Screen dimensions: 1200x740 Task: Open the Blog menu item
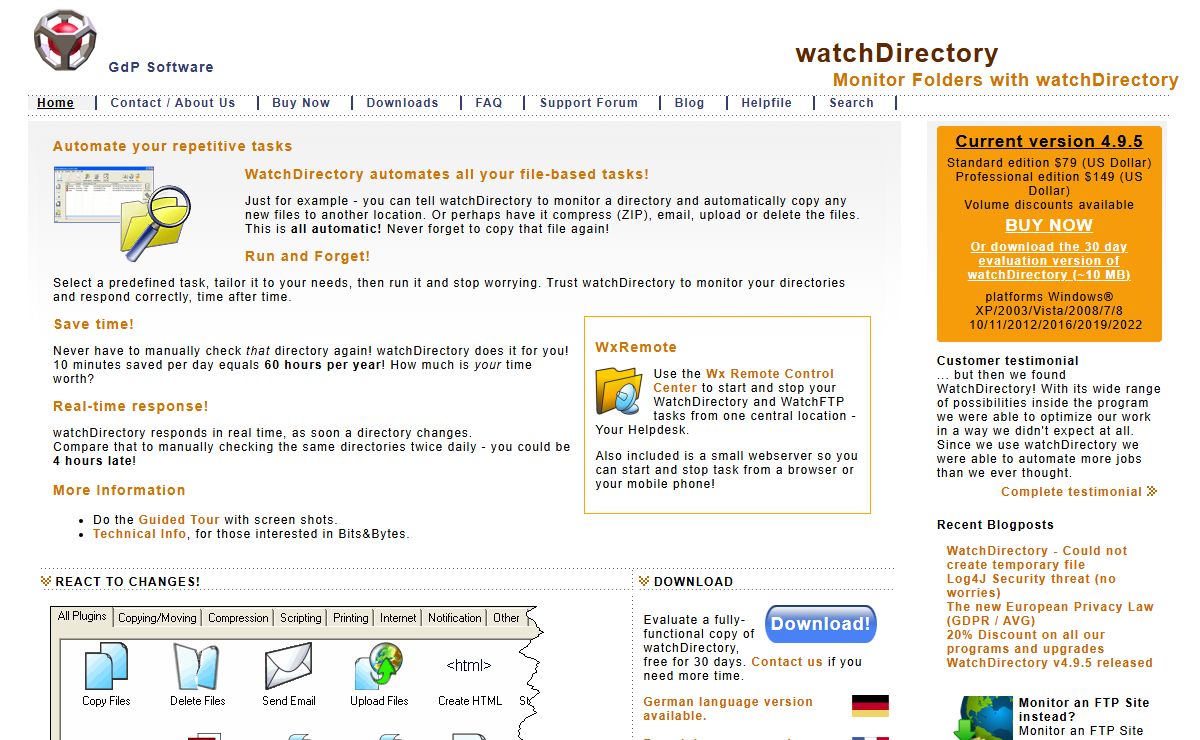click(x=690, y=103)
